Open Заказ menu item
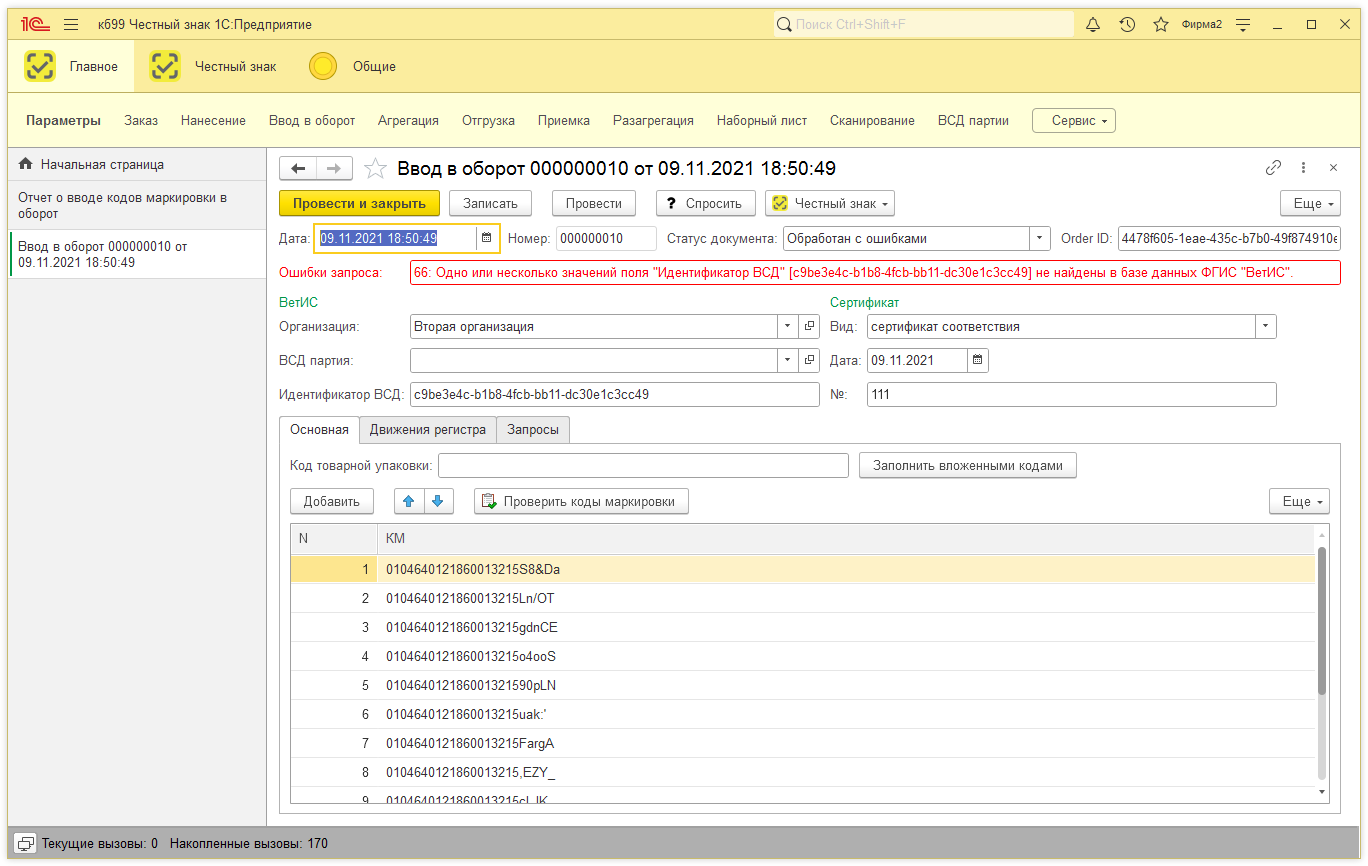 141,120
